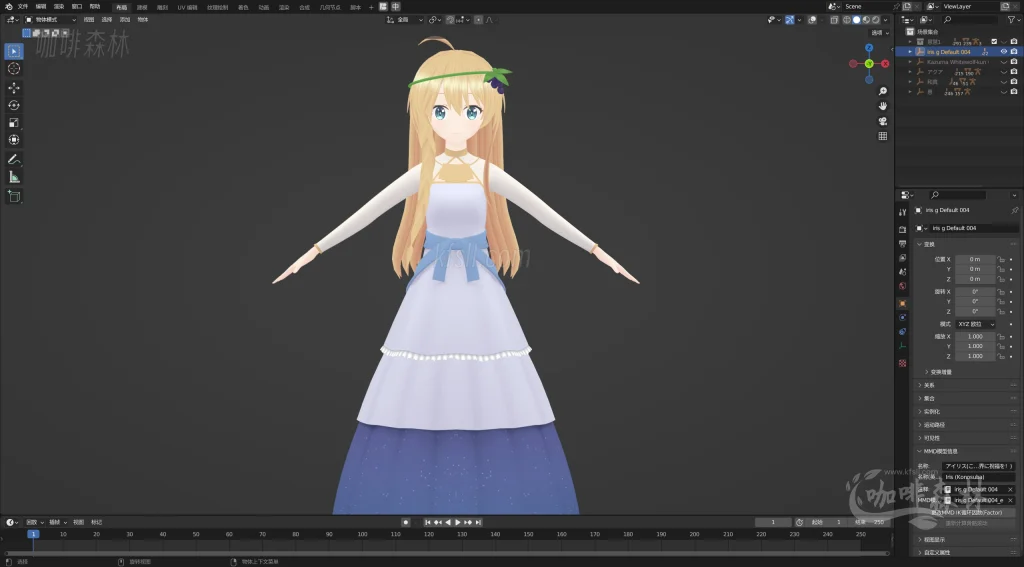Screen dimensions: 1024x567
Task: Open the Render properties tab
Action: point(903,229)
